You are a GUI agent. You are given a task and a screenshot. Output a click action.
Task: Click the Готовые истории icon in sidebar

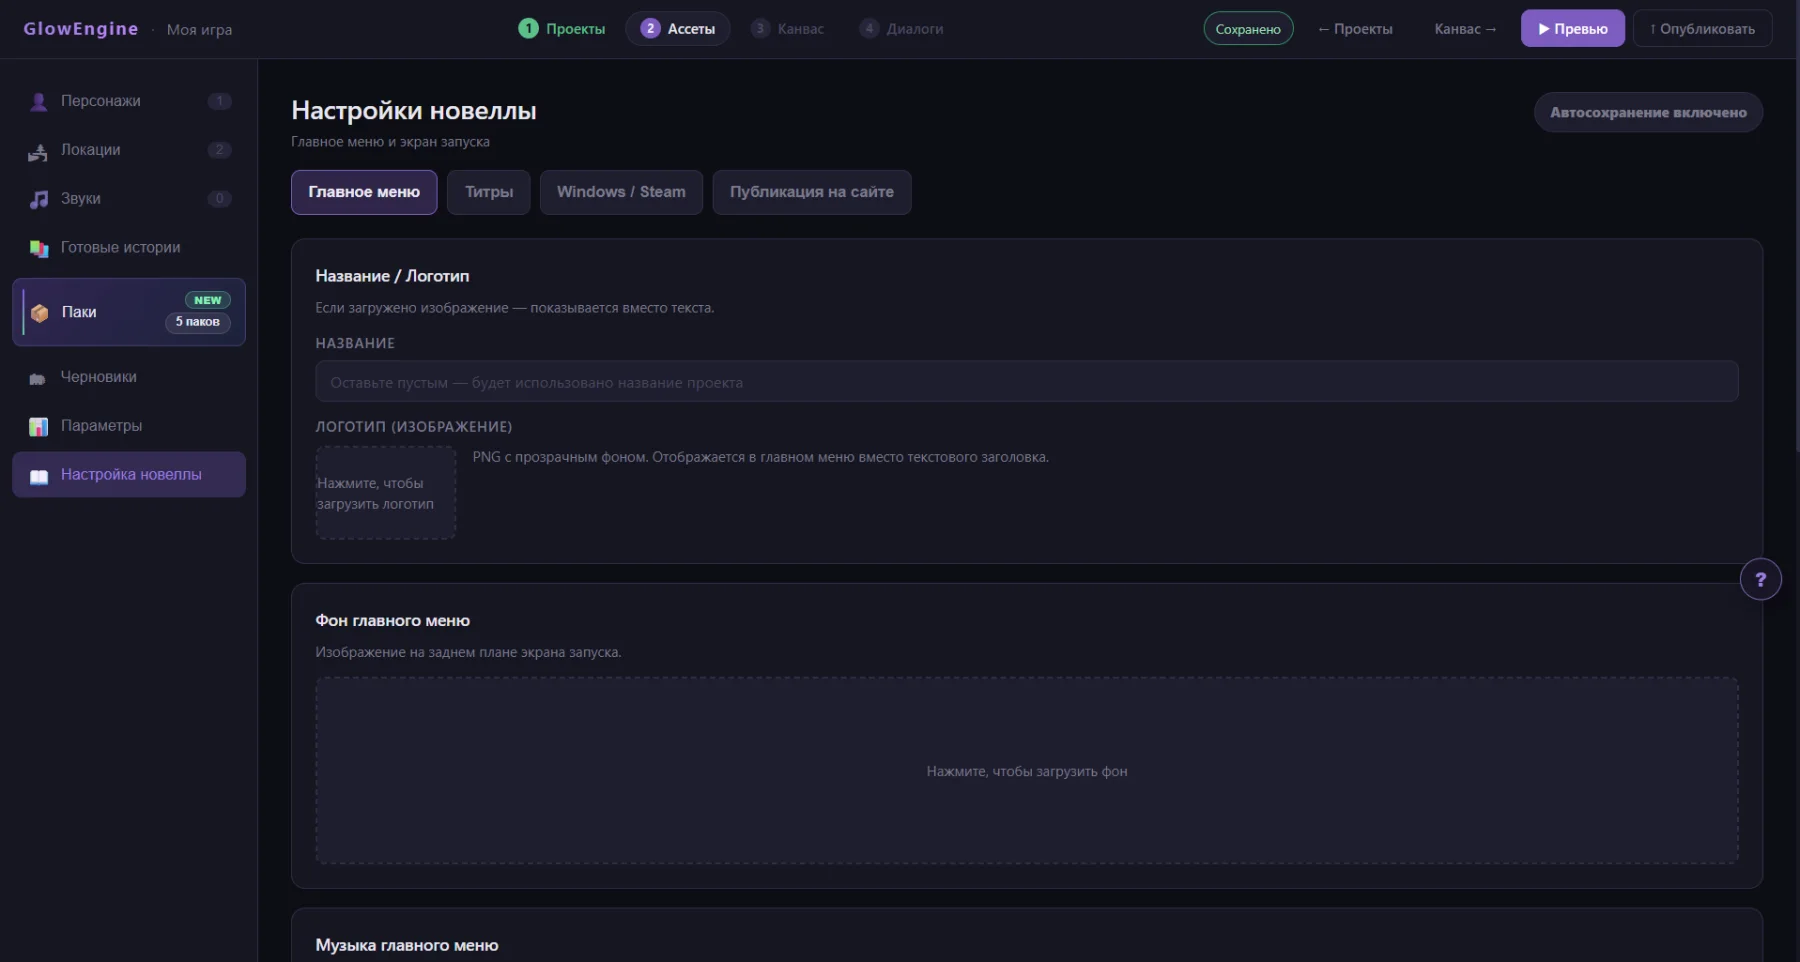(x=39, y=248)
